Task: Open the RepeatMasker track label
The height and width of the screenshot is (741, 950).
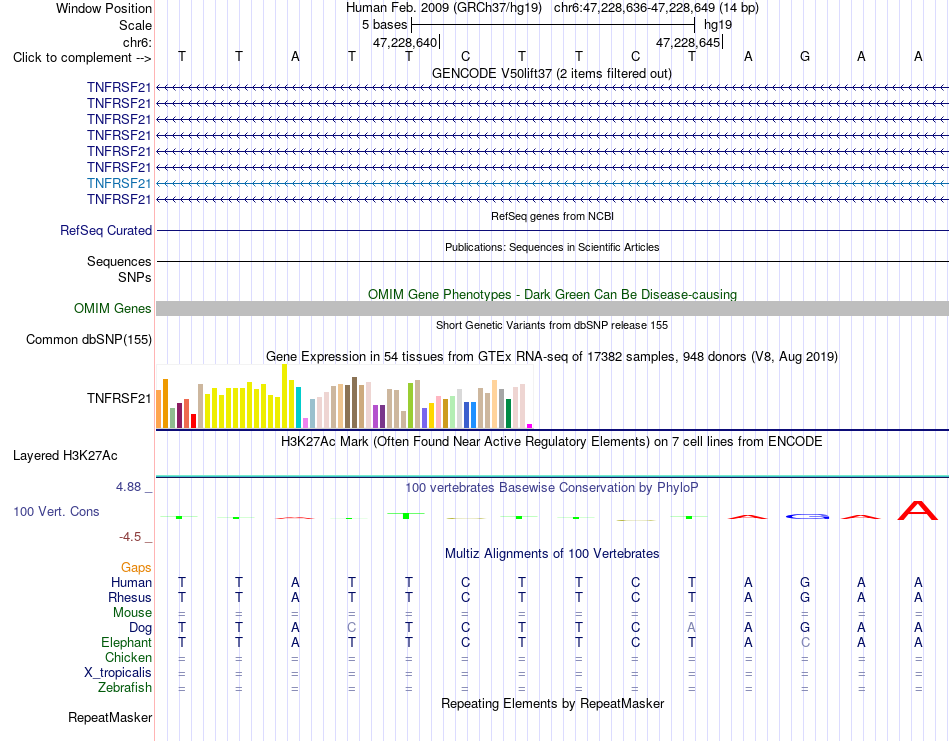Action: 110,717
